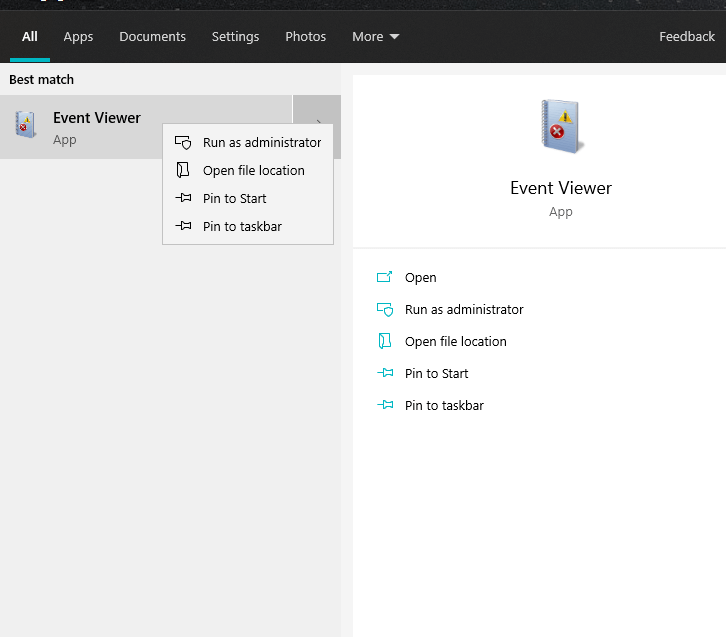Click the Pin to Start pushpin in context menu
The width and height of the screenshot is (726, 637).
183,198
